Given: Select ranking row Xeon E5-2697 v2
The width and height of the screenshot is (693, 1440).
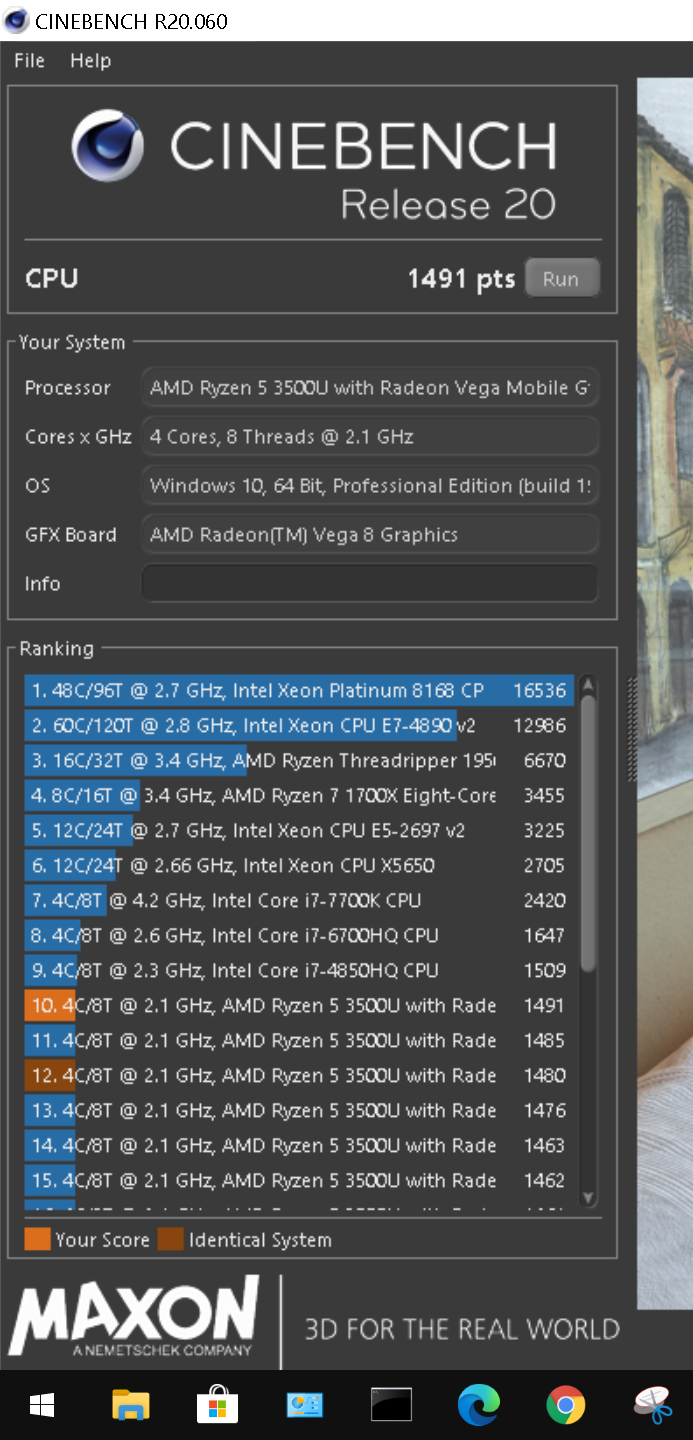Looking at the screenshot, I should coord(299,831).
